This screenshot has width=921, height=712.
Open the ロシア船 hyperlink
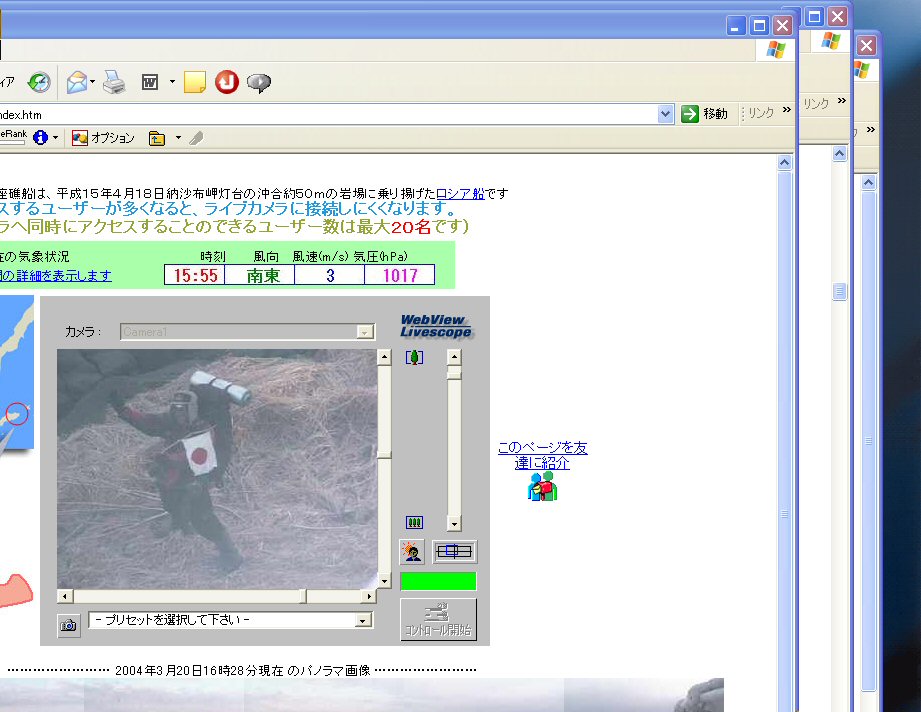coord(460,194)
